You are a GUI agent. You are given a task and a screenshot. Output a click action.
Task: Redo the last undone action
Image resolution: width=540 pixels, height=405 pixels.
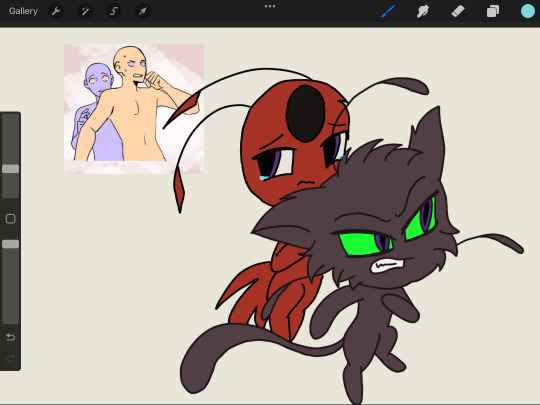pyautogui.click(x=11, y=358)
